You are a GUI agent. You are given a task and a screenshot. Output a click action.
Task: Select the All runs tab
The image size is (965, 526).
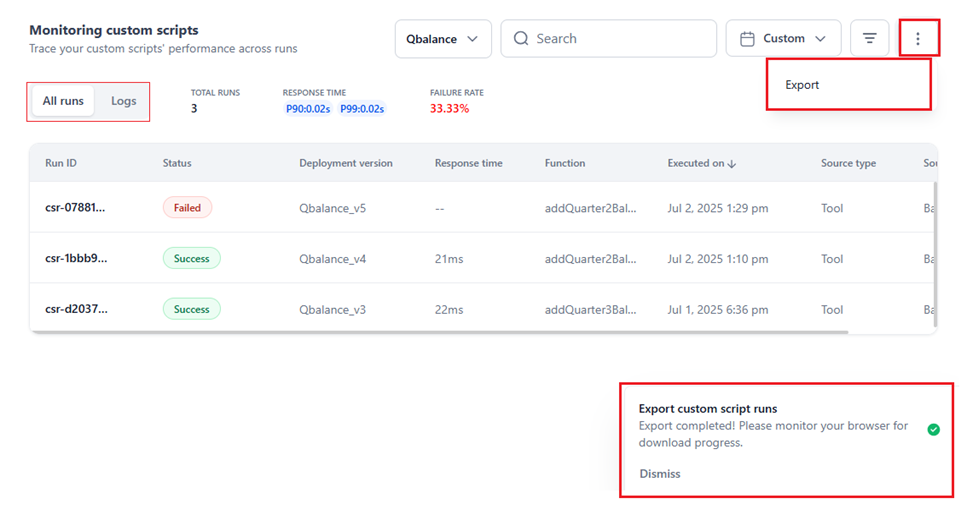(63, 101)
